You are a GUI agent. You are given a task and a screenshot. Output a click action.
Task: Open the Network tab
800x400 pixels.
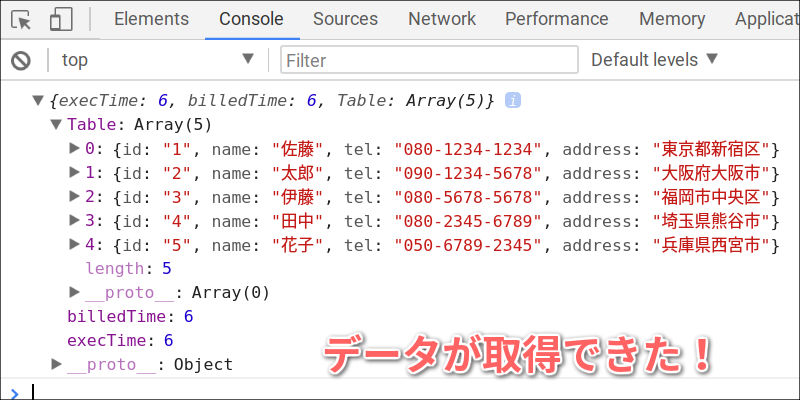442,19
